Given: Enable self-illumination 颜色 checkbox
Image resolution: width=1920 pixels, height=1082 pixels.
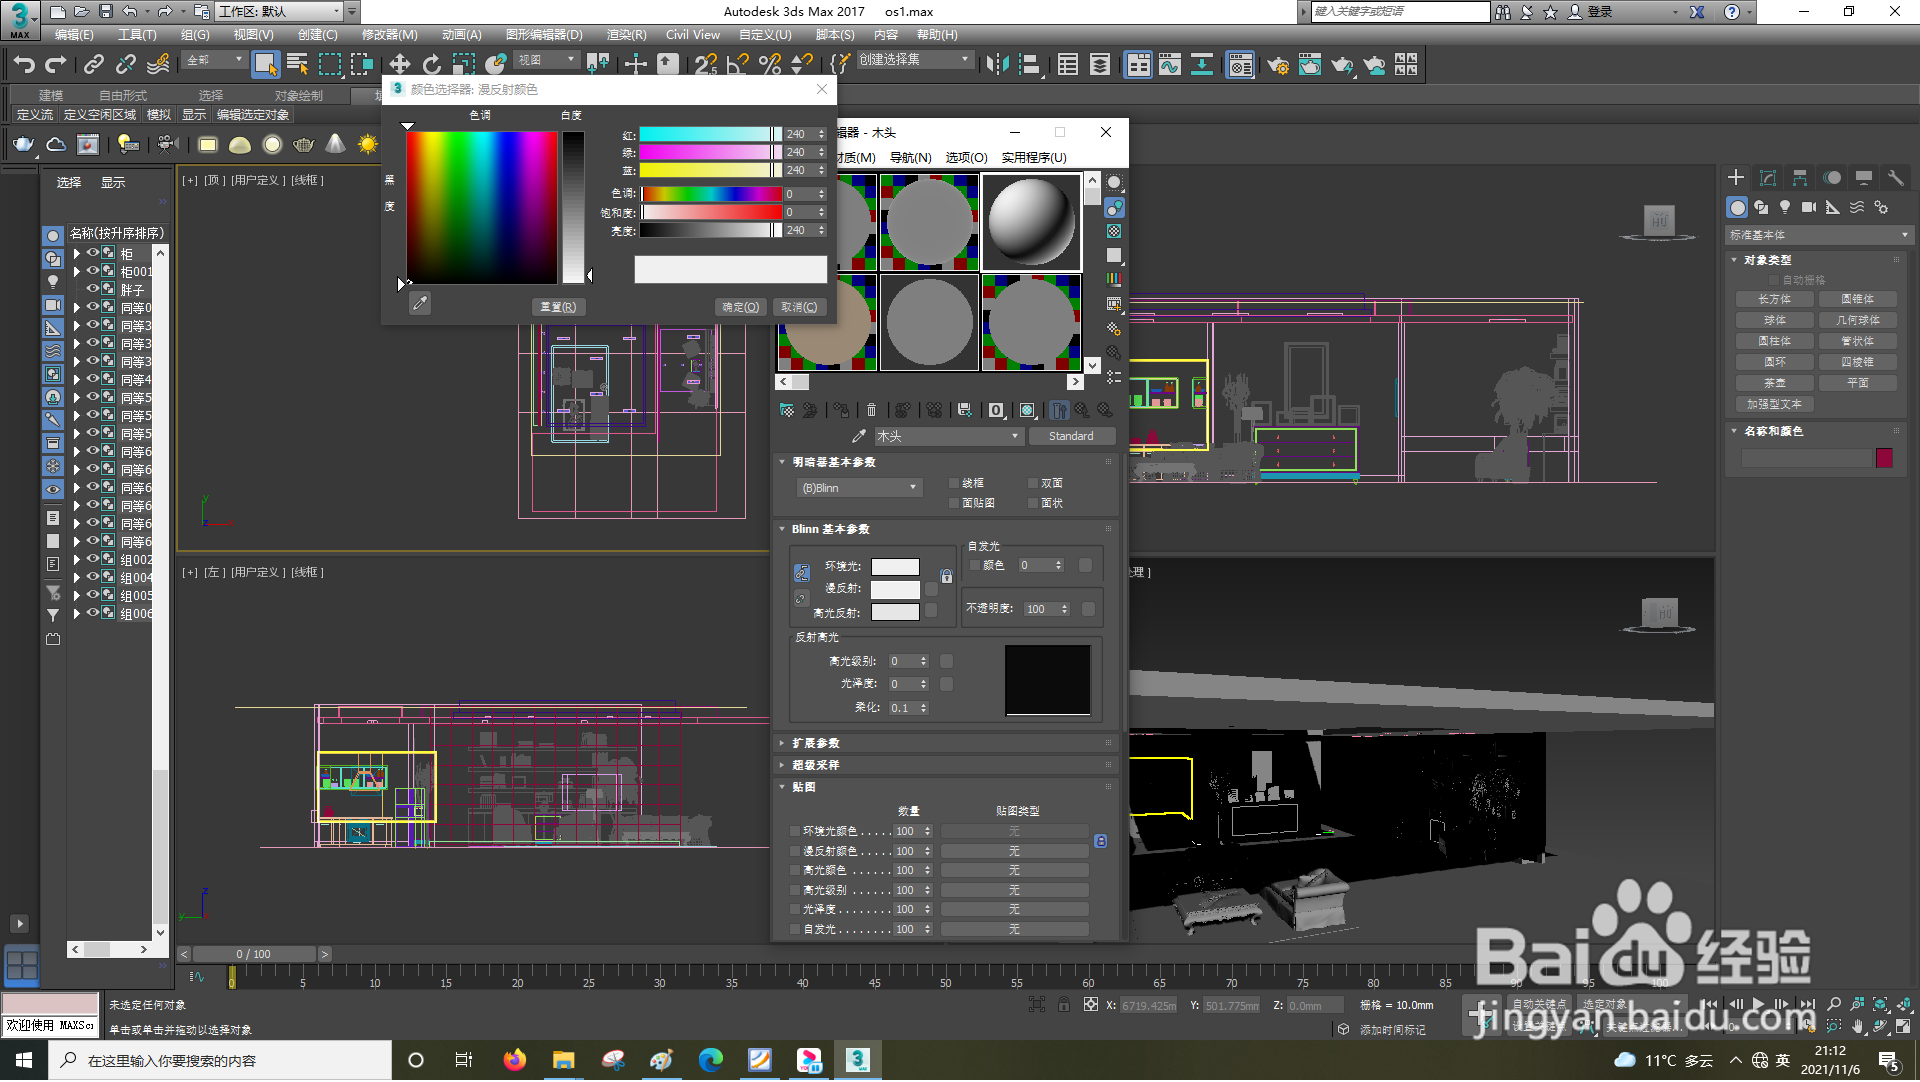Looking at the screenshot, I should 975,565.
